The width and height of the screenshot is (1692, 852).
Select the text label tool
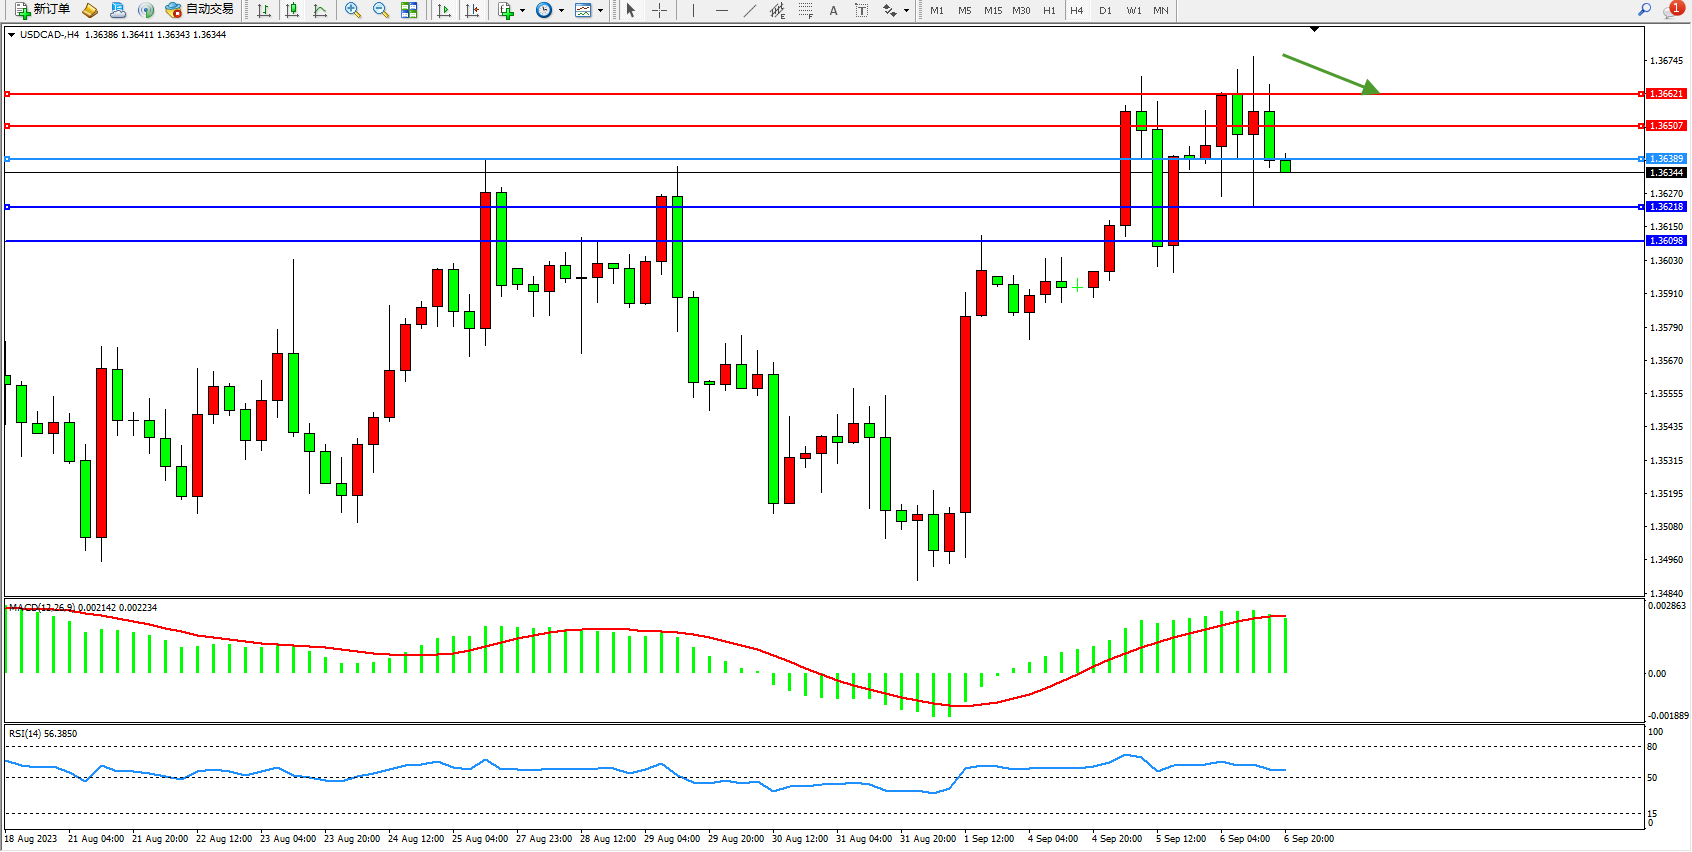point(834,10)
